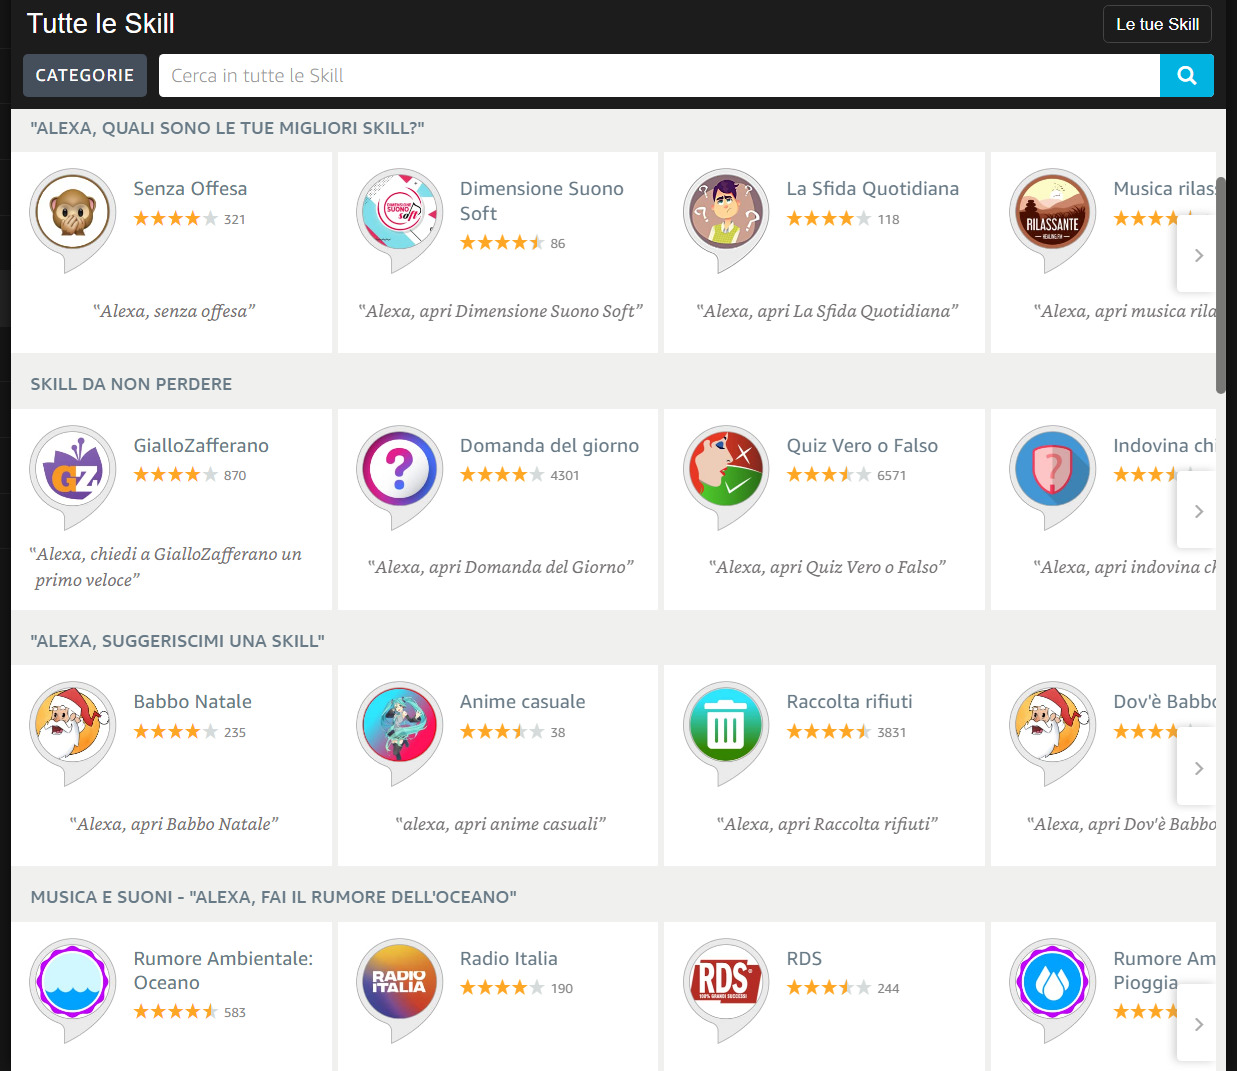Click the MUSICA E SUONI section heading
The height and width of the screenshot is (1071, 1237).
click(273, 897)
